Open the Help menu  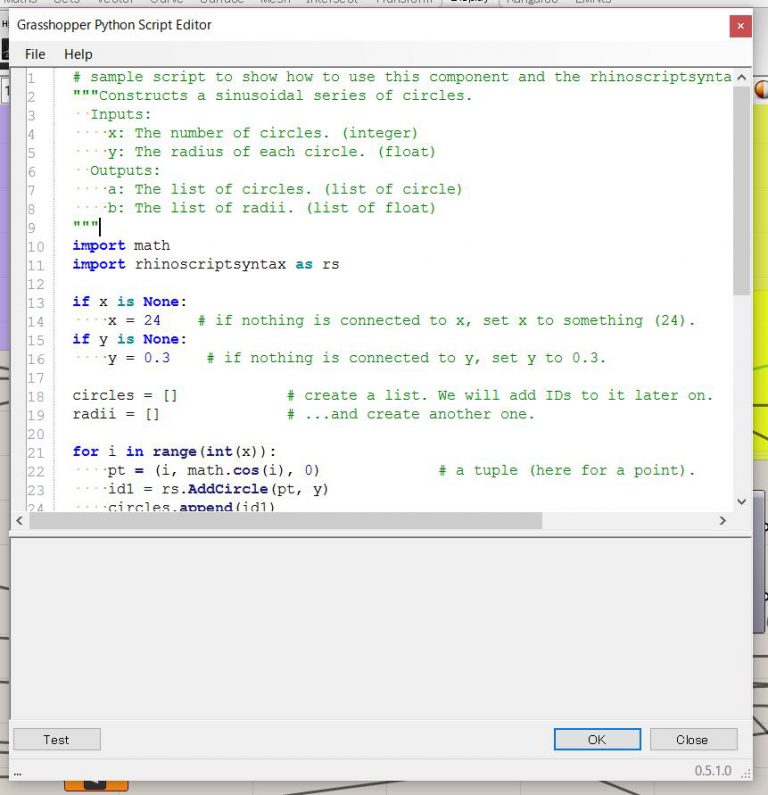pos(78,54)
